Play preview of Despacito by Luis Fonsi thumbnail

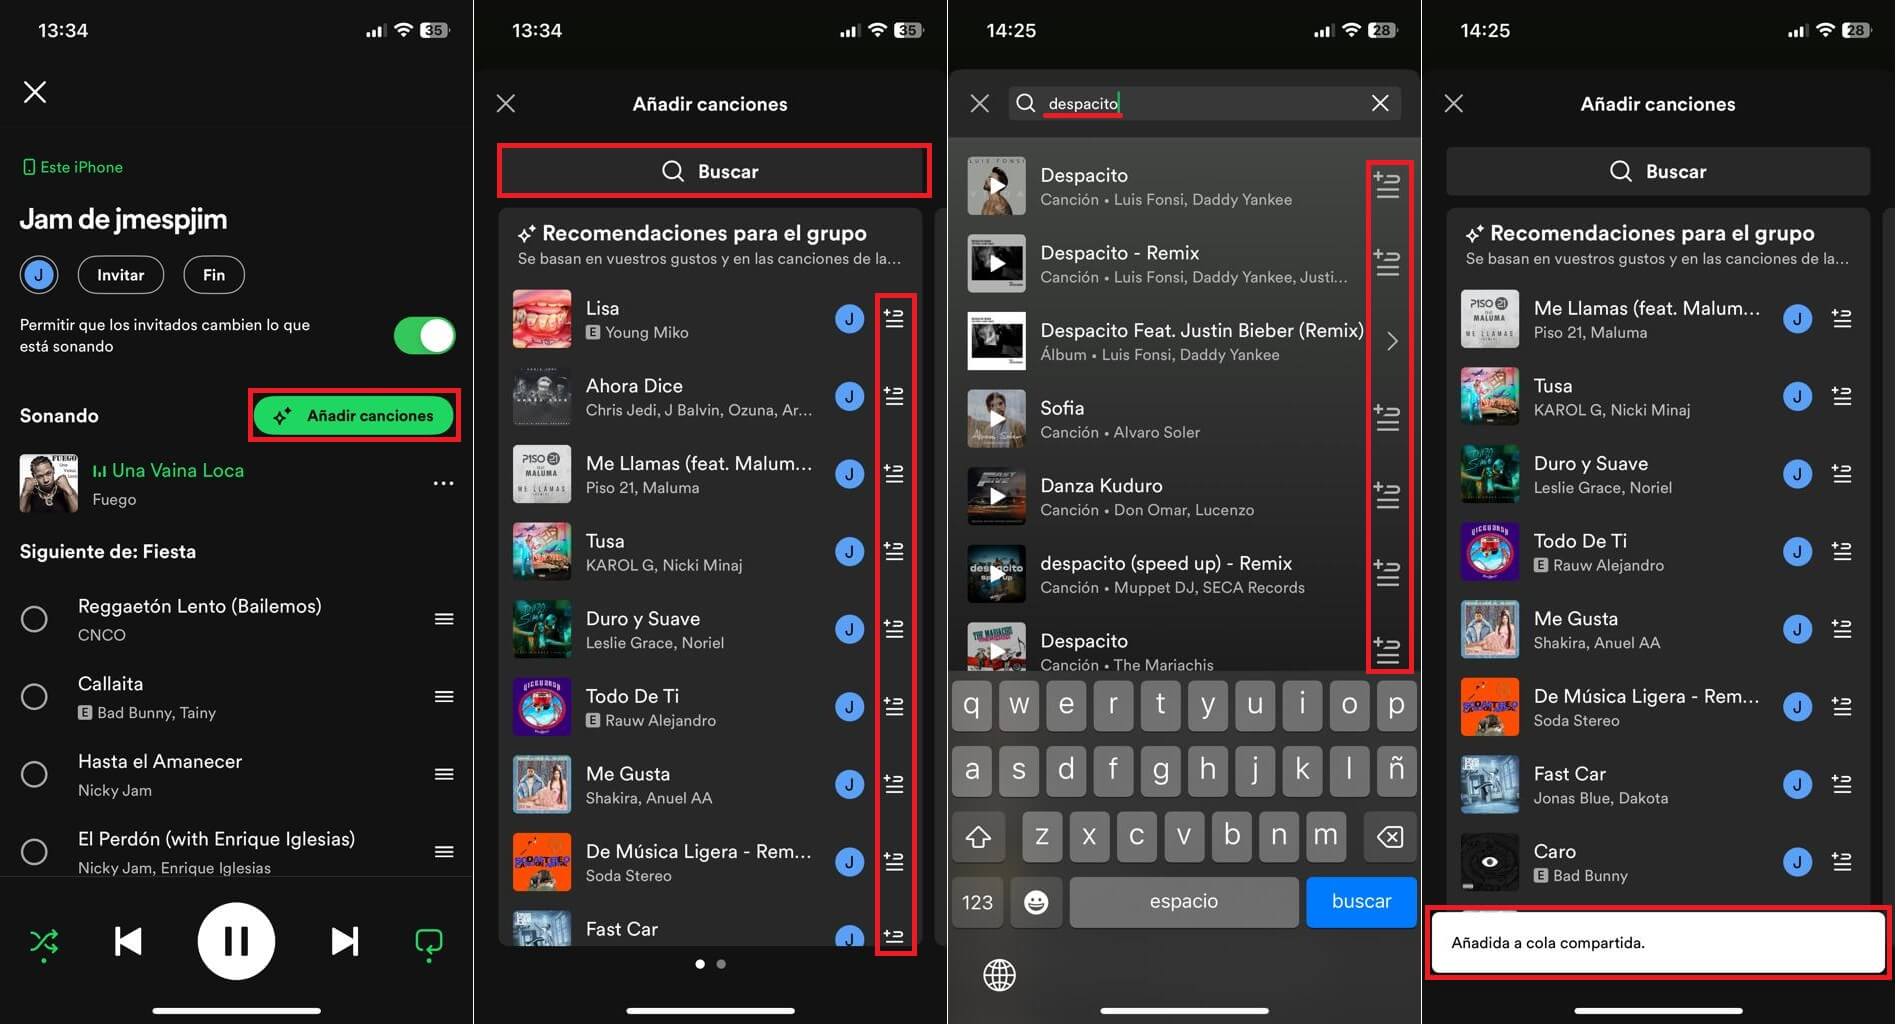[996, 186]
